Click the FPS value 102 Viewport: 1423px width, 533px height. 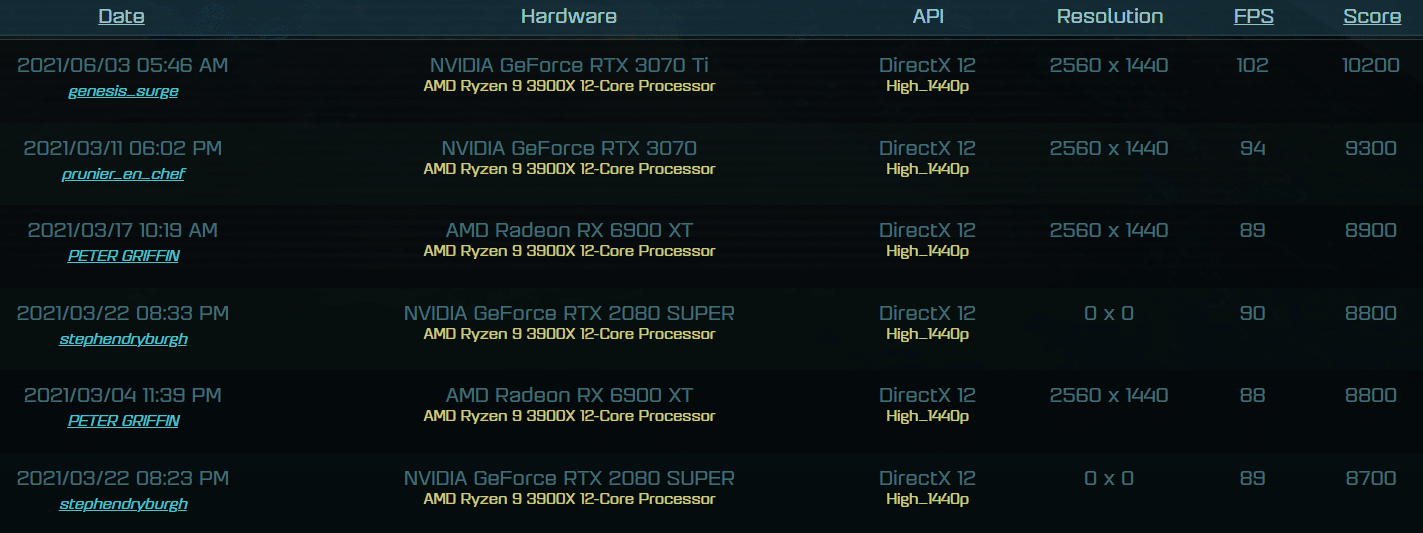coord(1252,65)
